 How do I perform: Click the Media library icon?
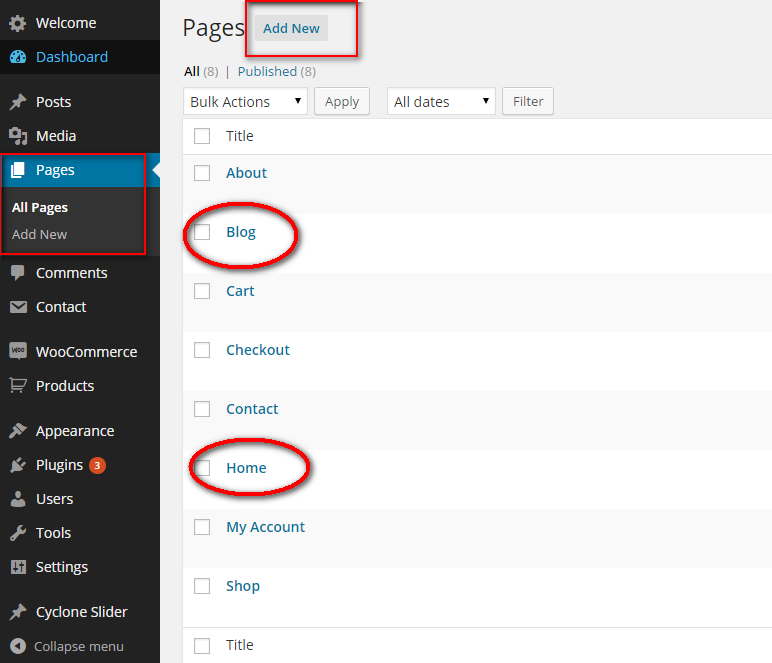click(18, 136)
